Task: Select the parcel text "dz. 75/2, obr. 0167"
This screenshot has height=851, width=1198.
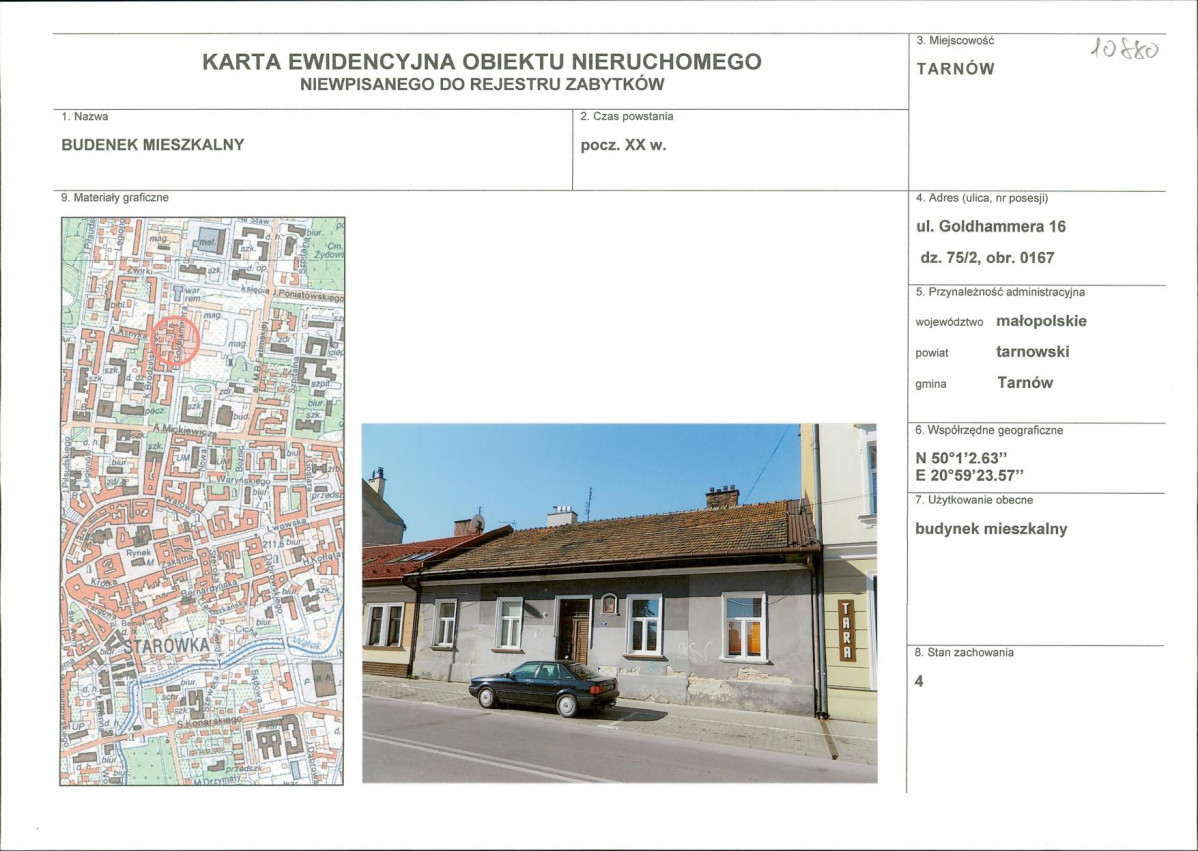Action: coord(987,258)
